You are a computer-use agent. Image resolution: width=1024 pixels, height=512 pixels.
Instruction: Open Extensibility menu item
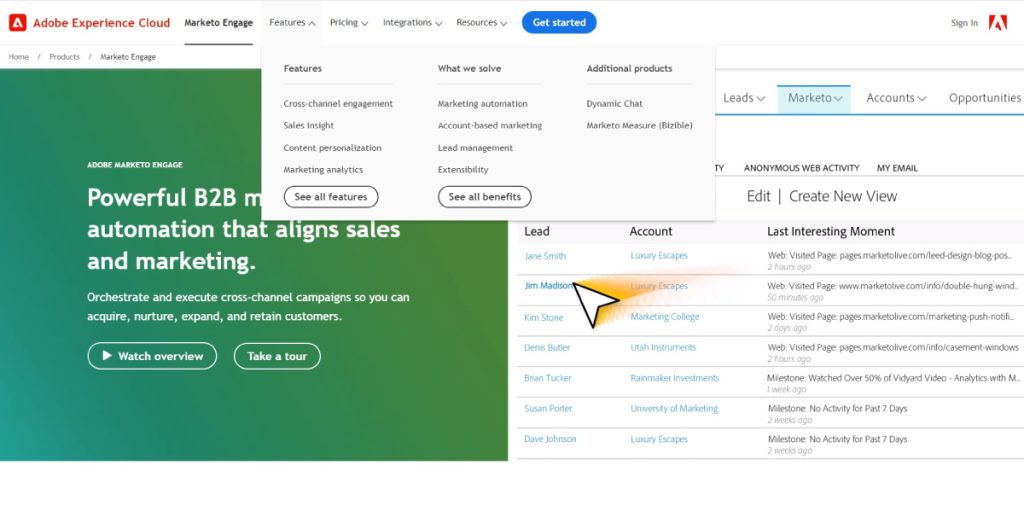(x=462, y=170)
